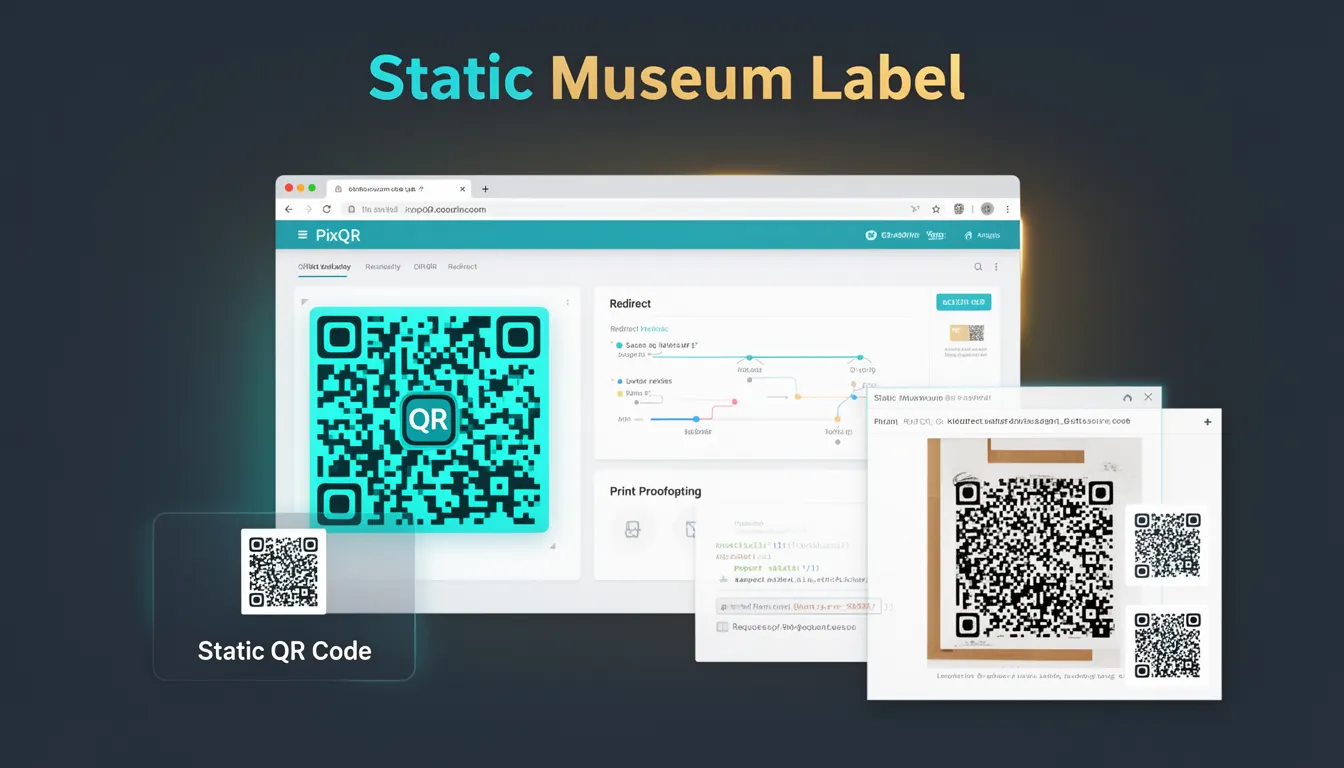Click the Static QR Code card thumbnail

pyautogui.click(x=284, y=572)
